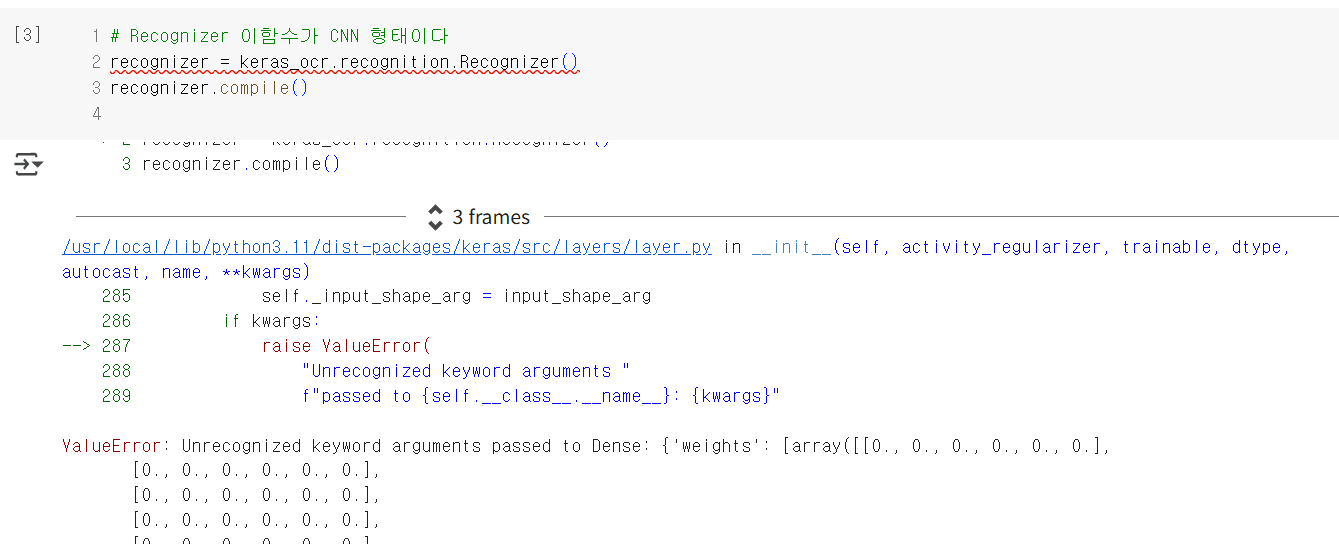Place cursor on the recognizer.compile() code line

pos(208,88)
